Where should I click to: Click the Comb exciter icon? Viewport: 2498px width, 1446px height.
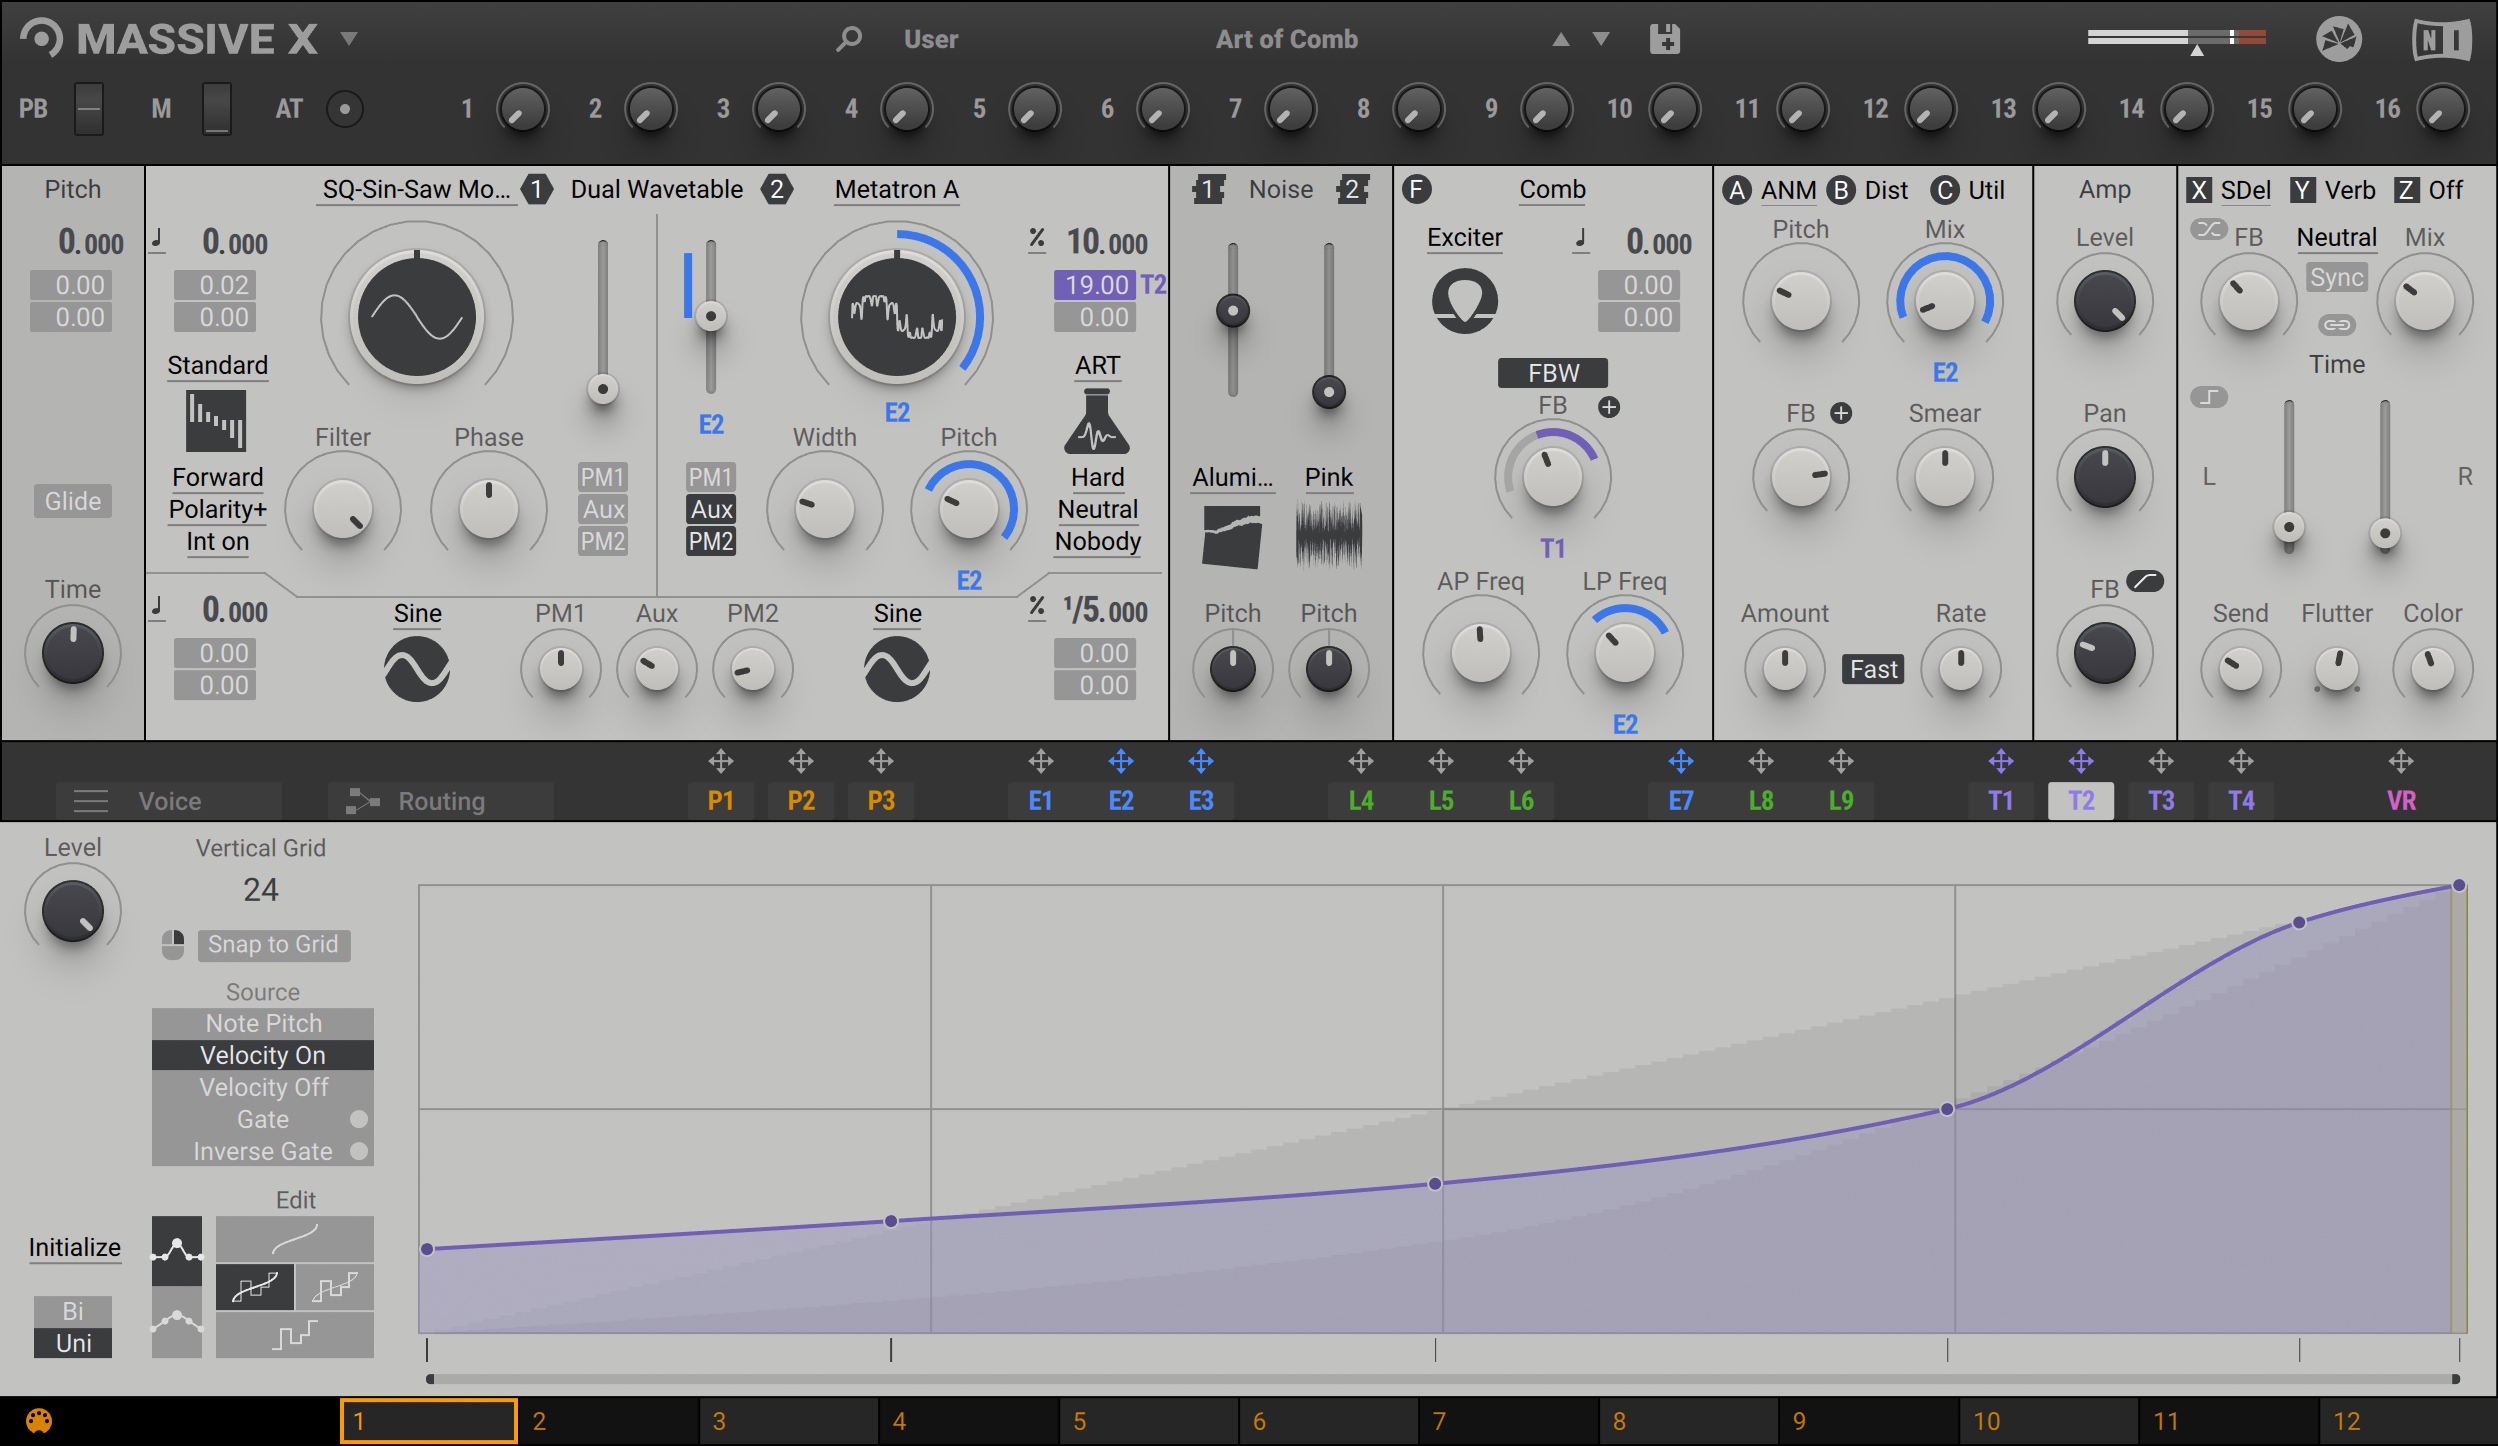point(1465,301)
